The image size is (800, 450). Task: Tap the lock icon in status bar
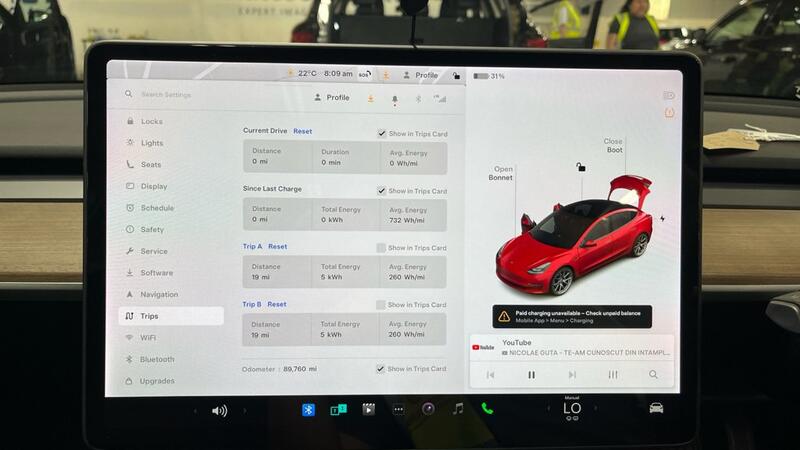click(456, 76)
